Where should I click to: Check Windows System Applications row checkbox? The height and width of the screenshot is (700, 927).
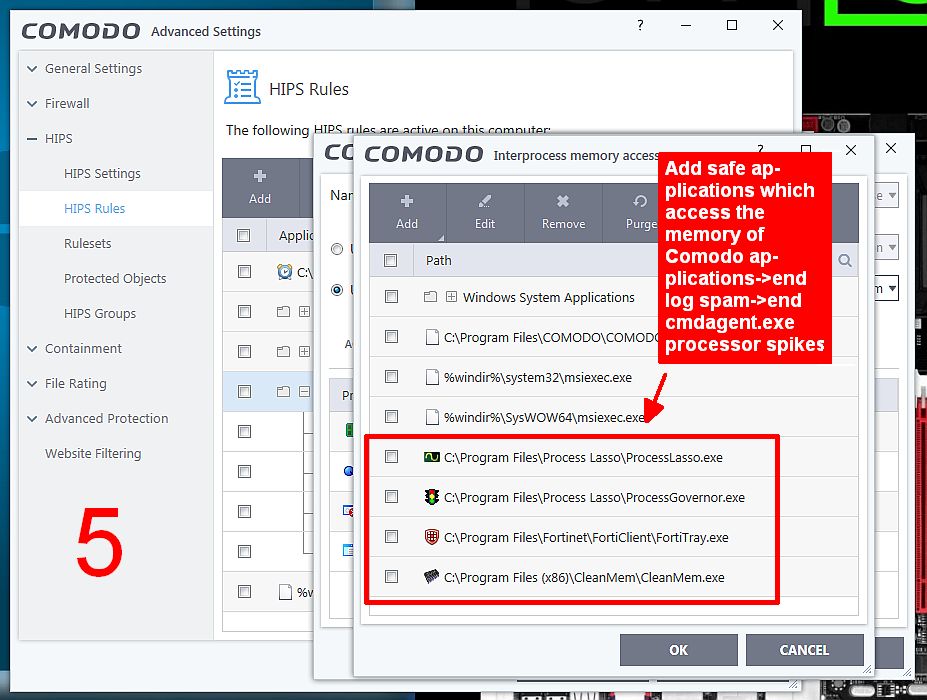tap(391, 297)
